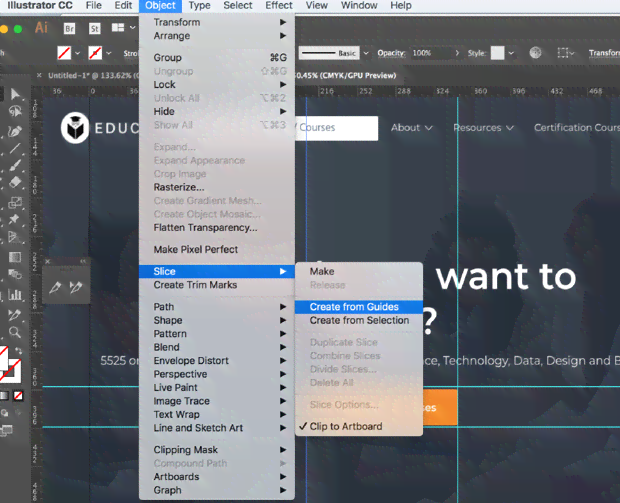Open the Illustrator CC application menu
This screenshot has width=620, height=503.
pyautogui.click(x=40, y=6)
